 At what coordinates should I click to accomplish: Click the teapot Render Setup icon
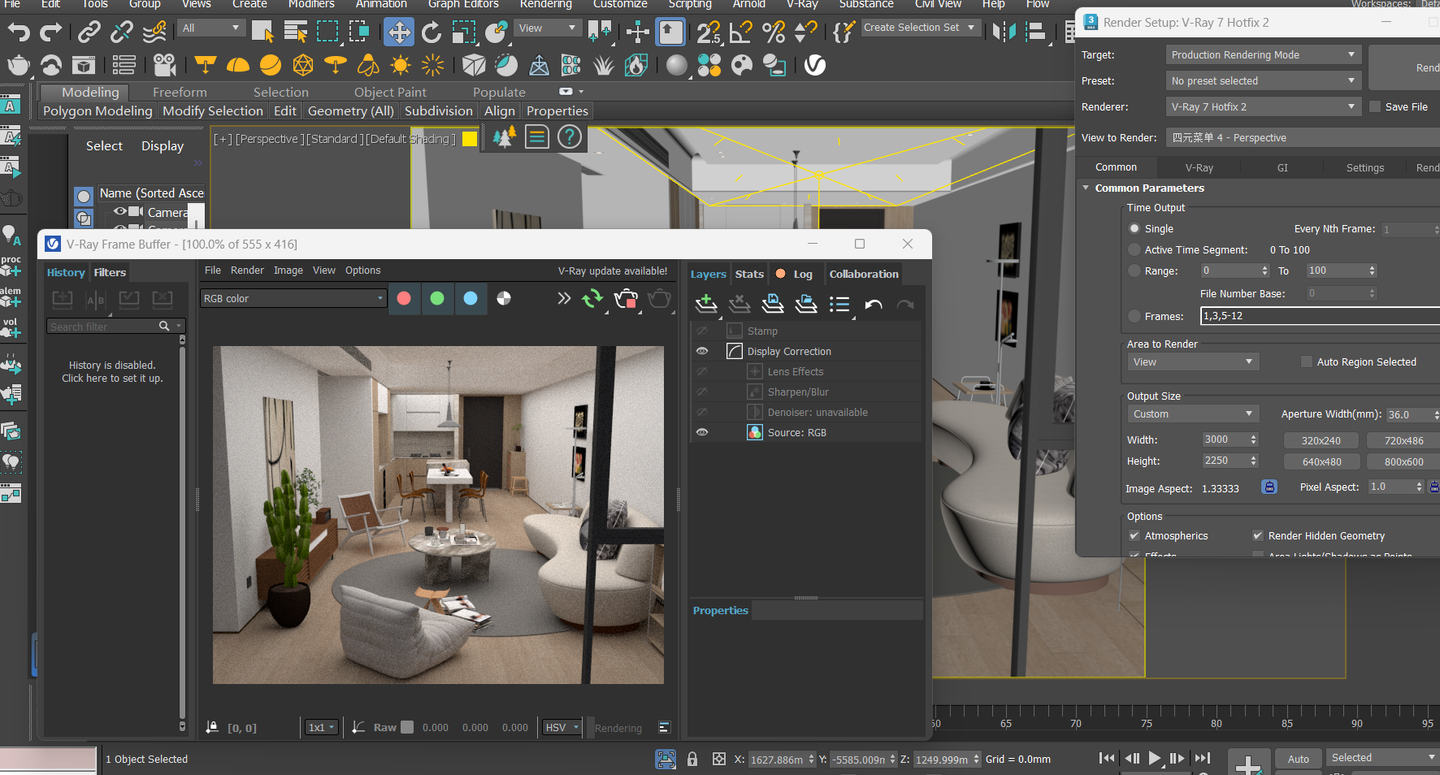pos(19,65)
